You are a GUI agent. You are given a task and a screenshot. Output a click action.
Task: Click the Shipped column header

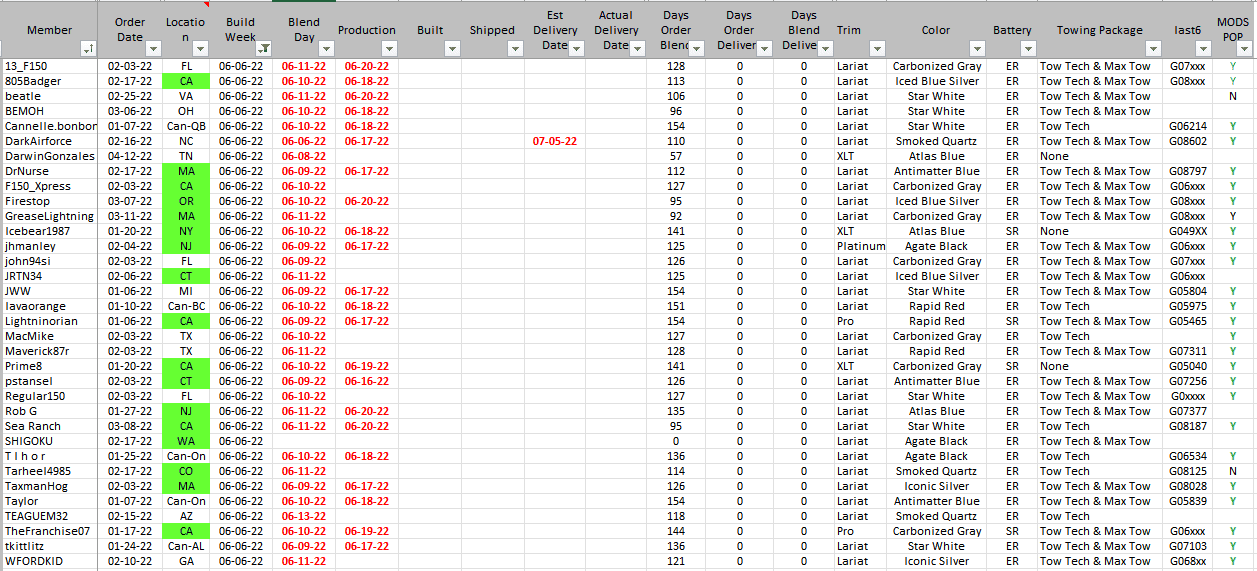492,30
